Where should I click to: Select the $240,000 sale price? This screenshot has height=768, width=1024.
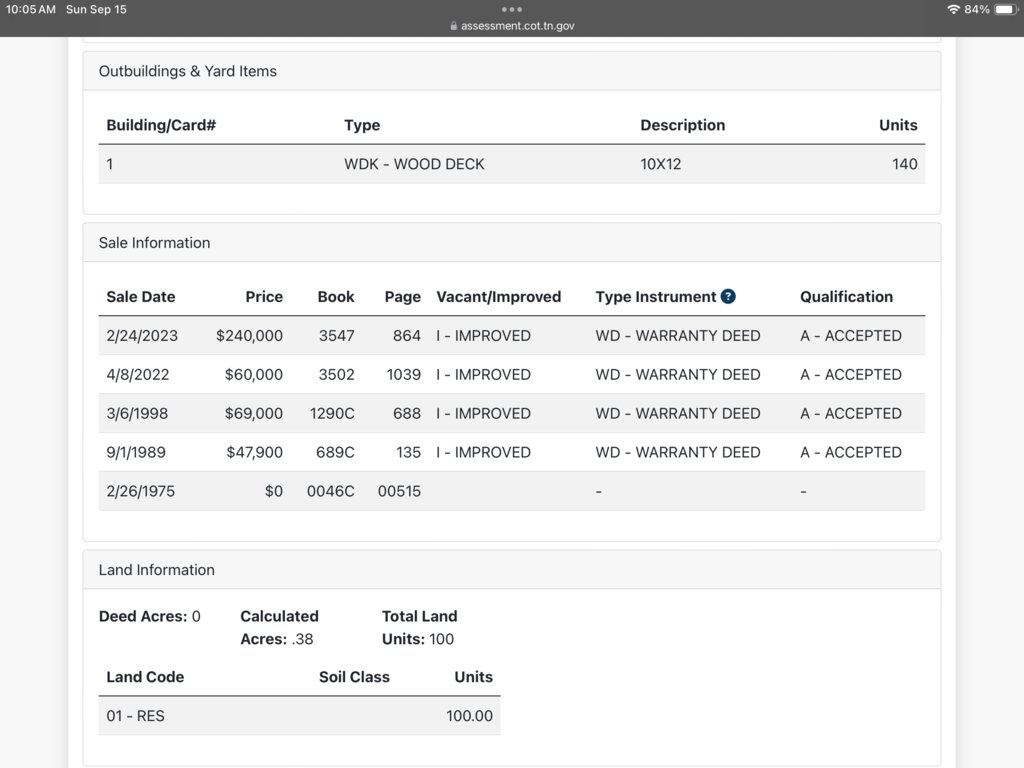(x=249, y=336)
